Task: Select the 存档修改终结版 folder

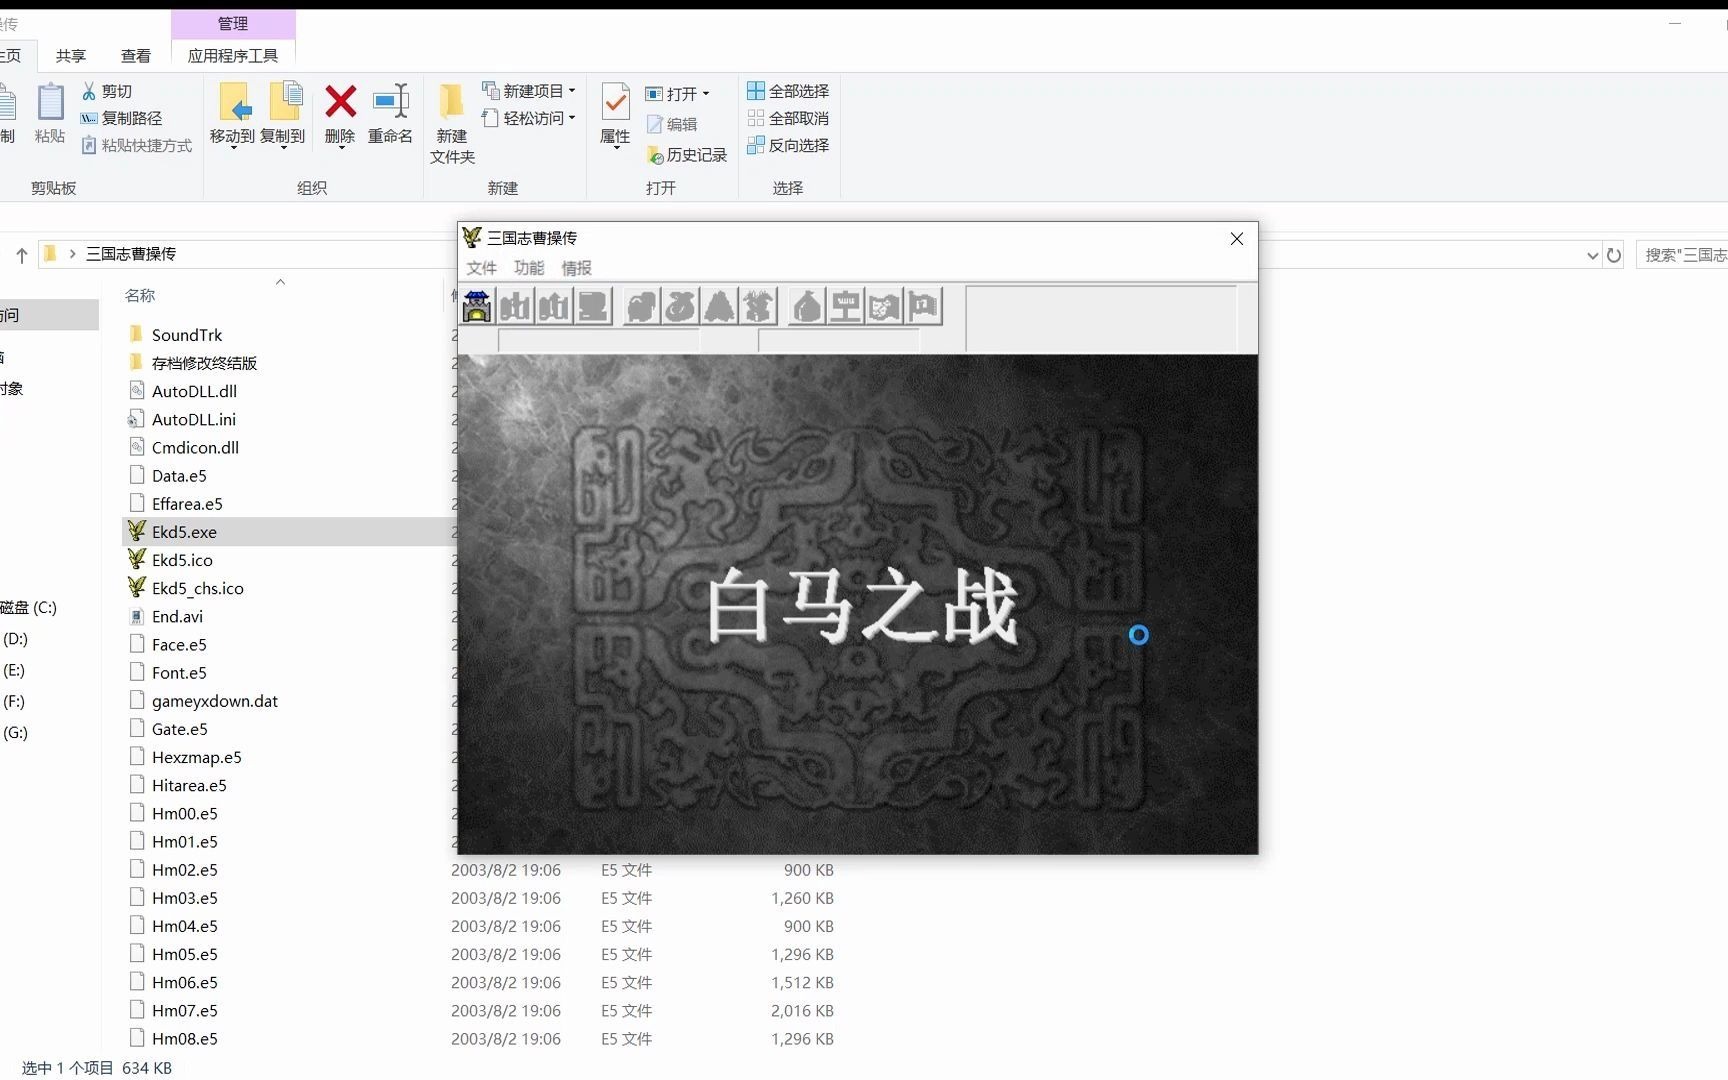Action: click(x=204, y=363)
